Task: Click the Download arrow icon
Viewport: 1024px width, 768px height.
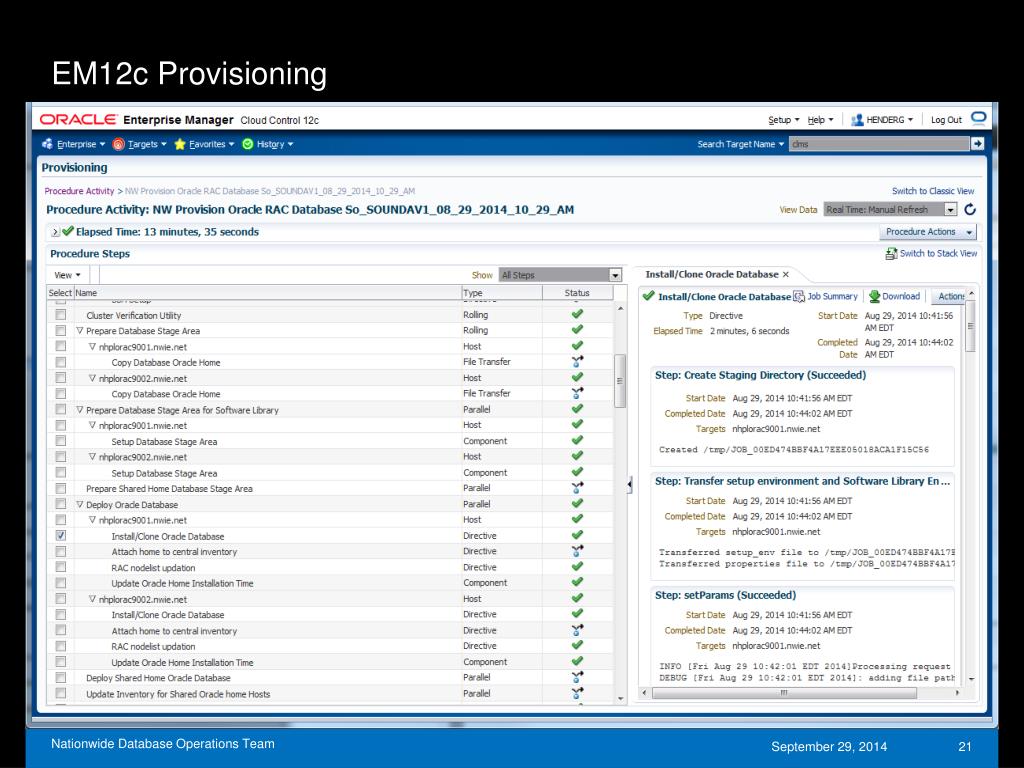Action: point(874,296)
